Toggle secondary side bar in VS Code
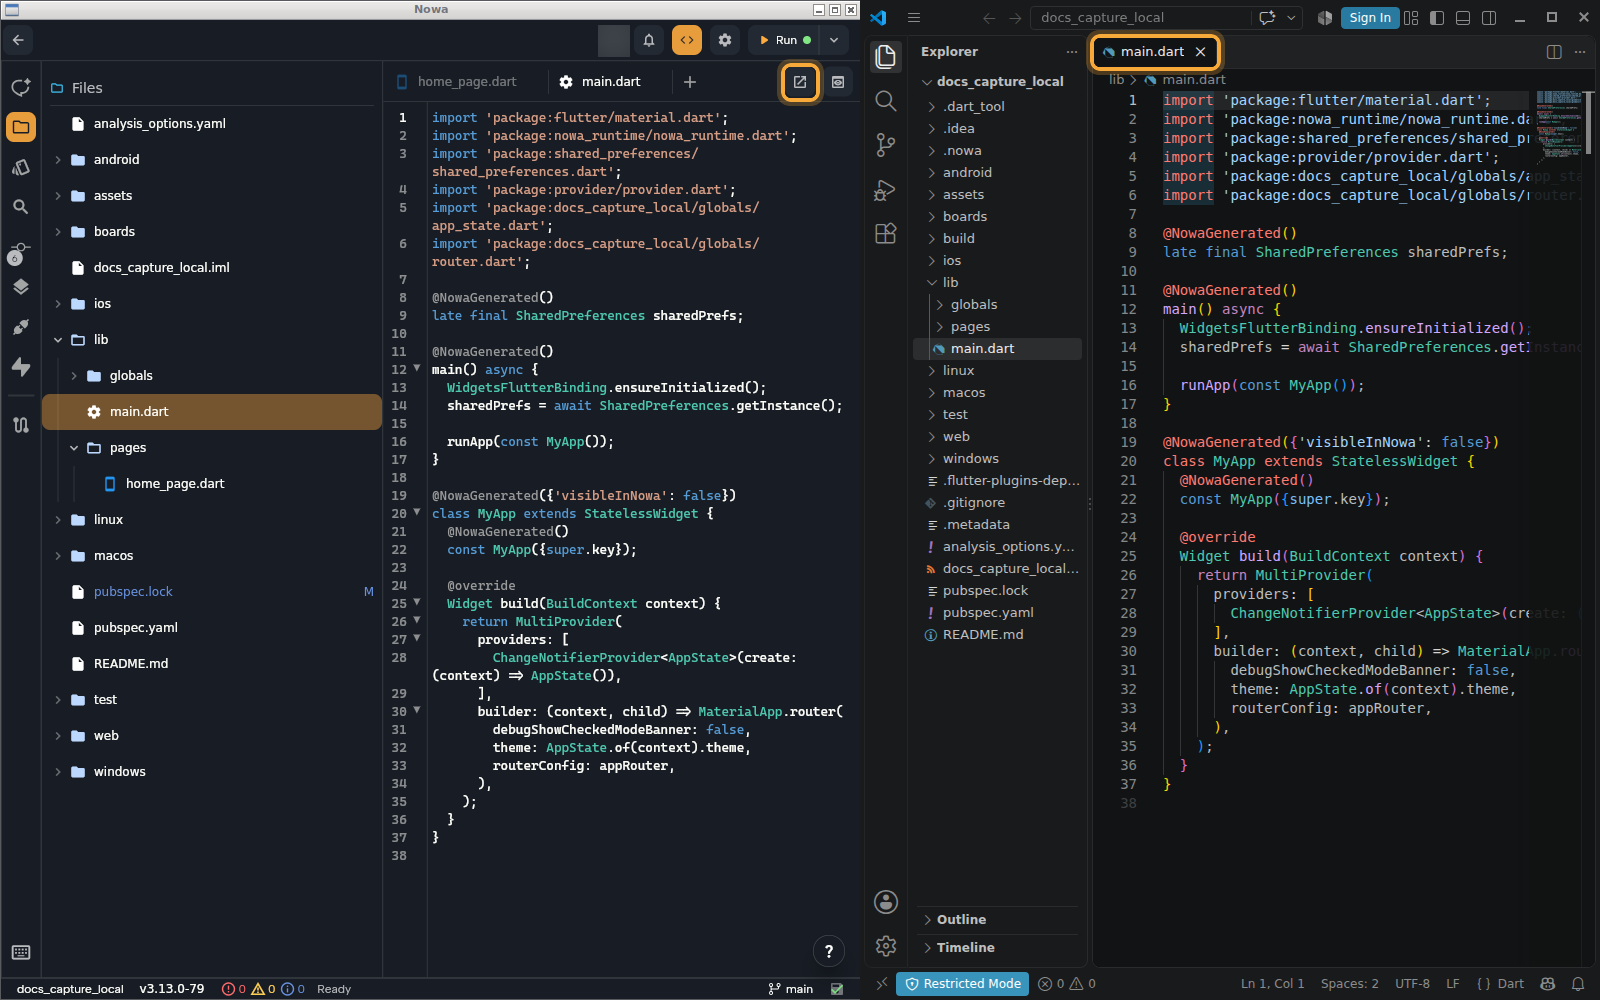 tap(1489, 17)
